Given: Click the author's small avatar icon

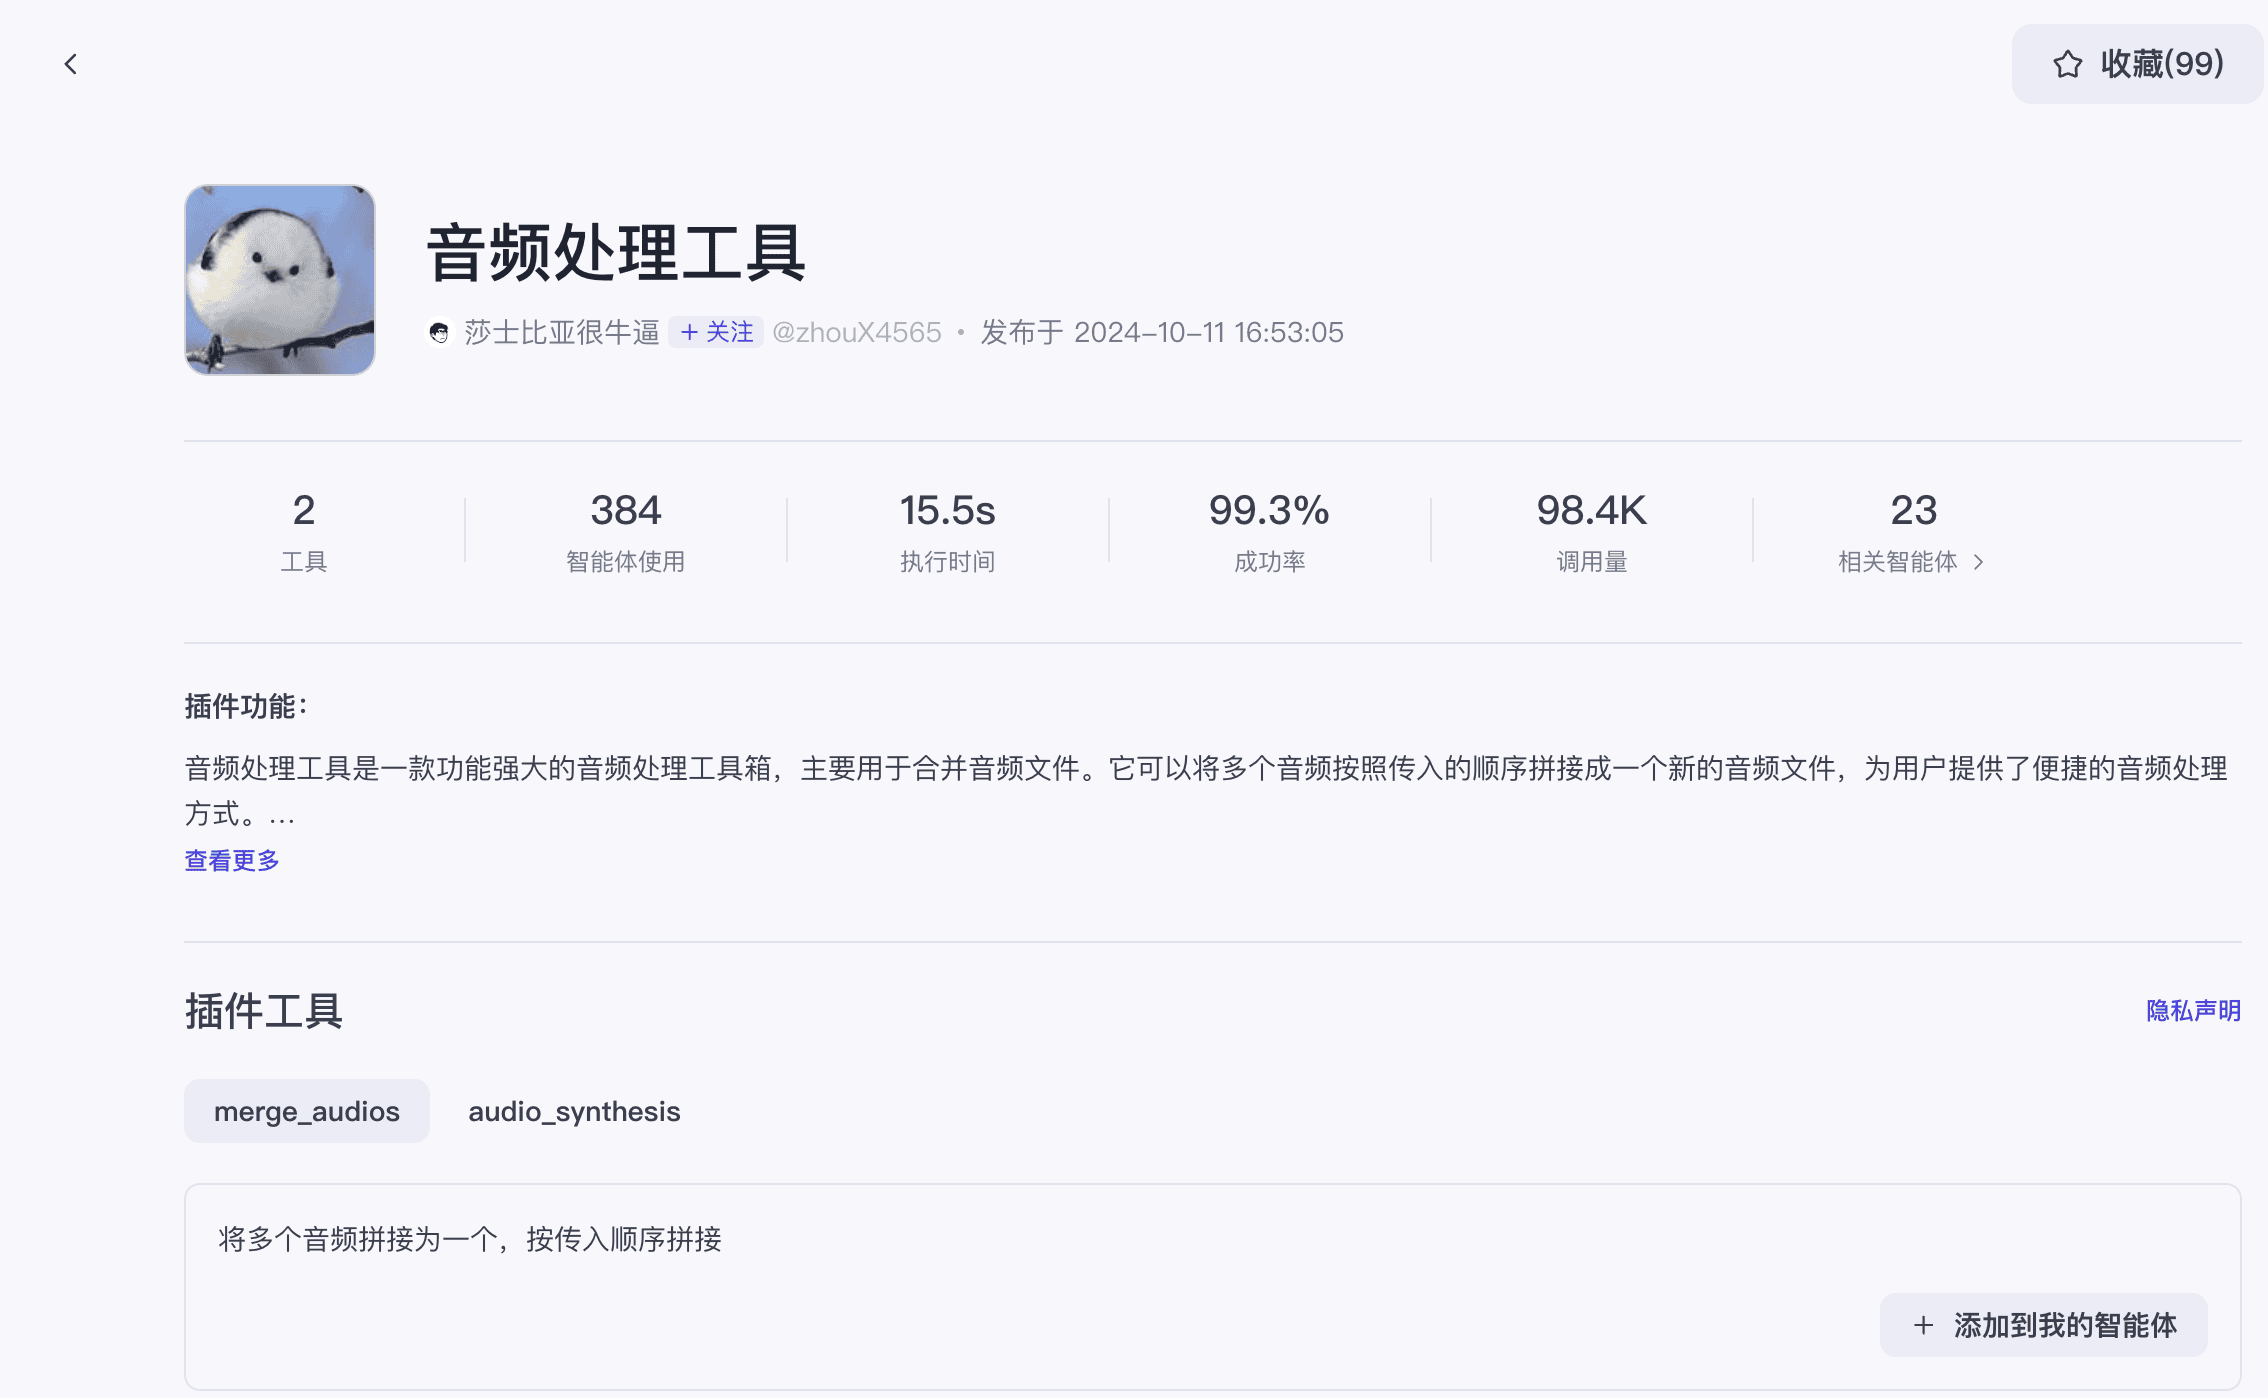Looking at the screenshot, I should (x=439, y=333).
